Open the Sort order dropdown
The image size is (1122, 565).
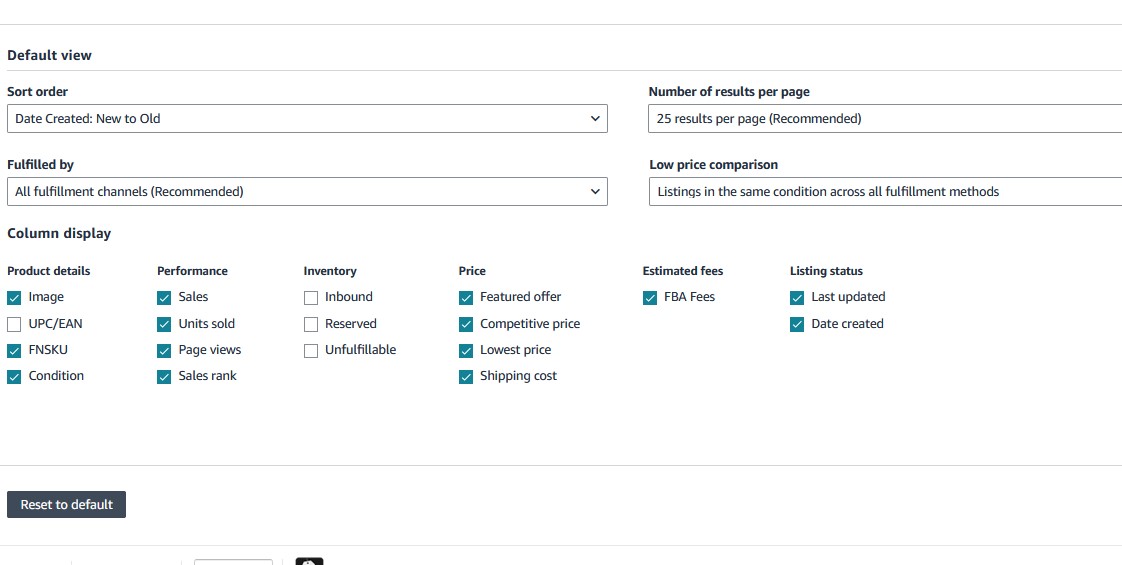(x=307, y=119)
